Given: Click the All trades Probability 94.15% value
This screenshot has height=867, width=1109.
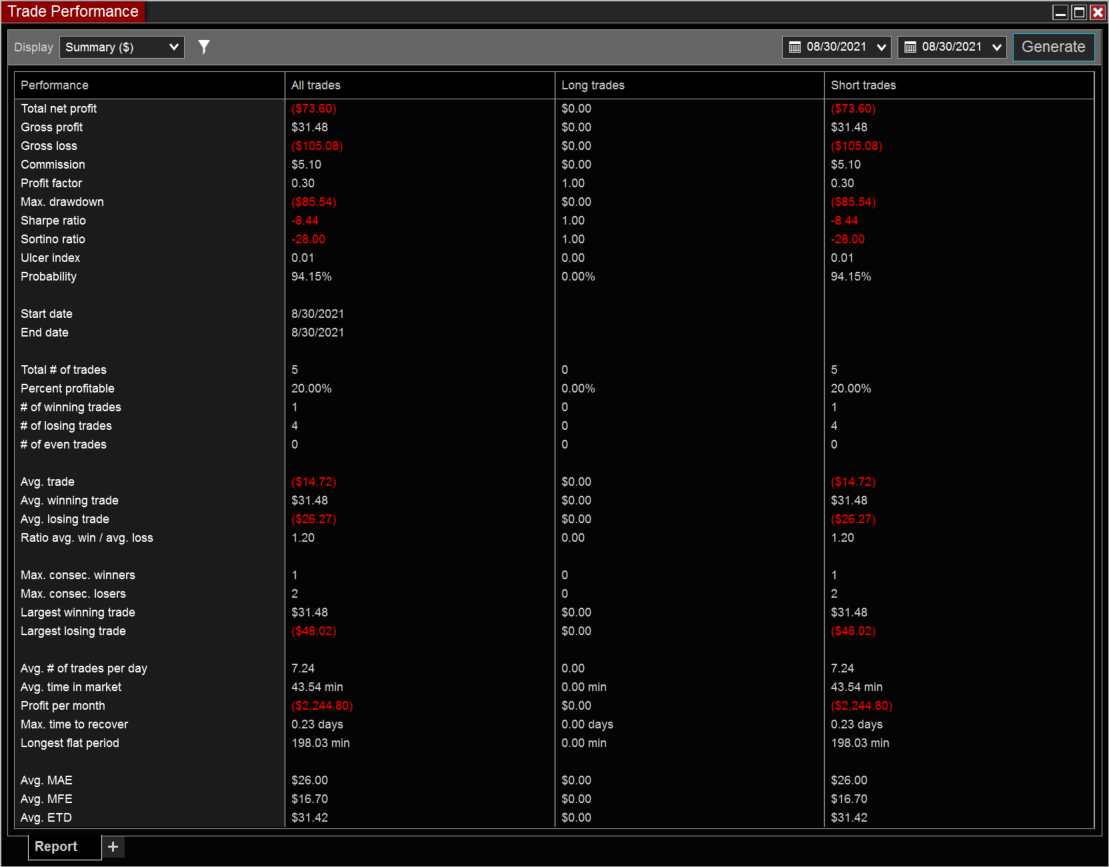Looking at the screenshot, I should pos(311,277).
